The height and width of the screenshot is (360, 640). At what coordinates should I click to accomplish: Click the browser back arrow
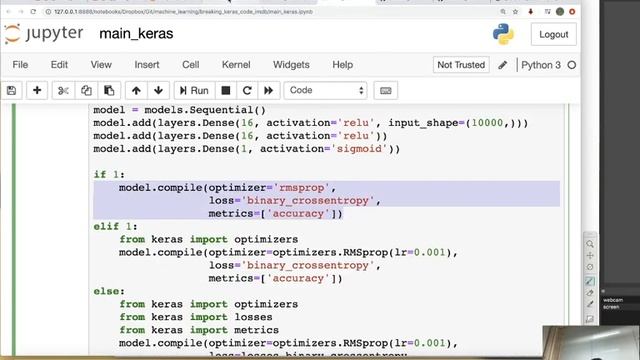click(x=9, y=12)
